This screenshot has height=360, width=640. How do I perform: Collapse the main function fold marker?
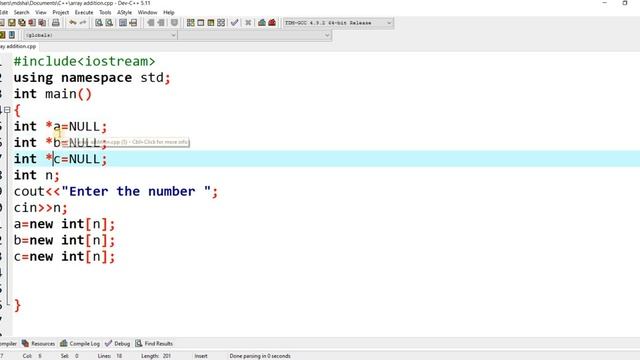coord(7,110)
